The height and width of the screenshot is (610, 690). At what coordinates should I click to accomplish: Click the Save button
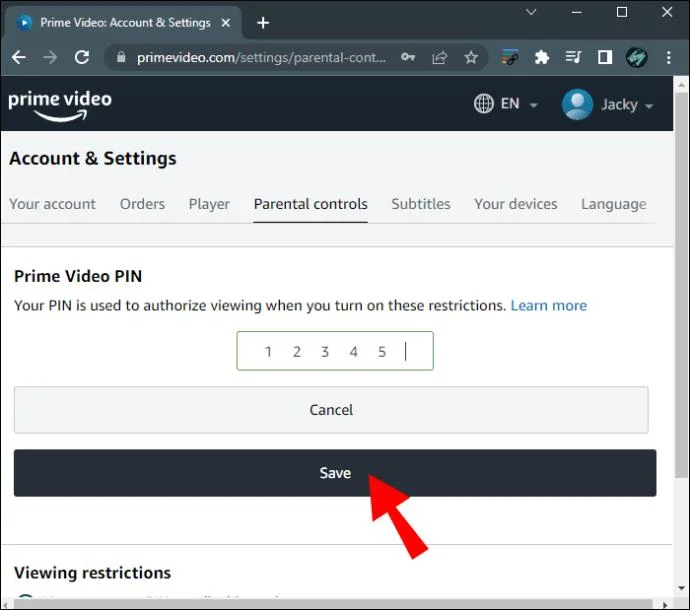335,473
